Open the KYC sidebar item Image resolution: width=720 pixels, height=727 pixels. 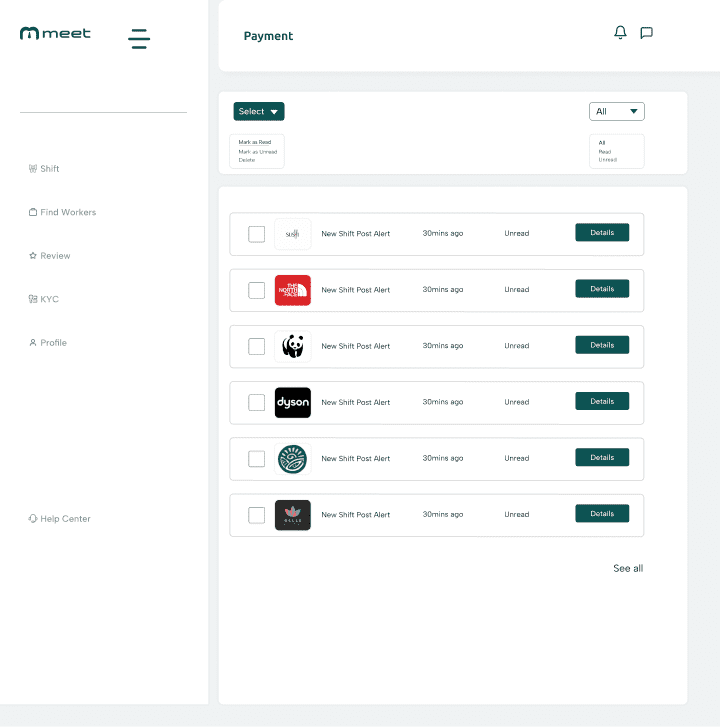[x=49, y=299]
